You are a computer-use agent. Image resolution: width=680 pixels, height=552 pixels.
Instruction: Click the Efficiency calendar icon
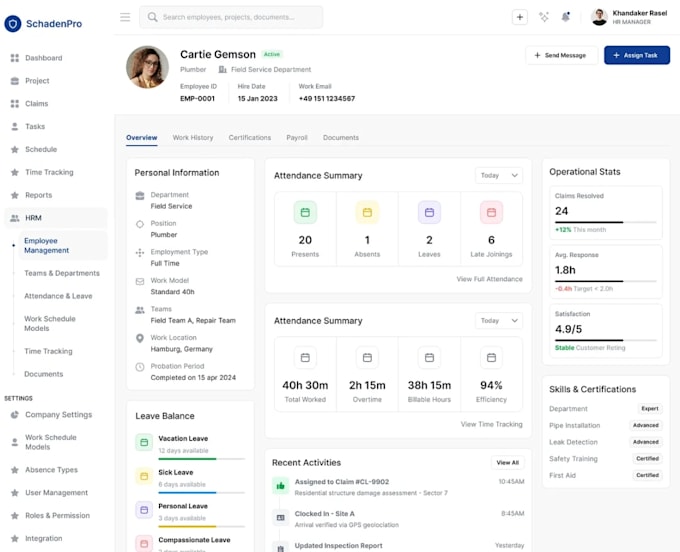[x=491, y=357]
